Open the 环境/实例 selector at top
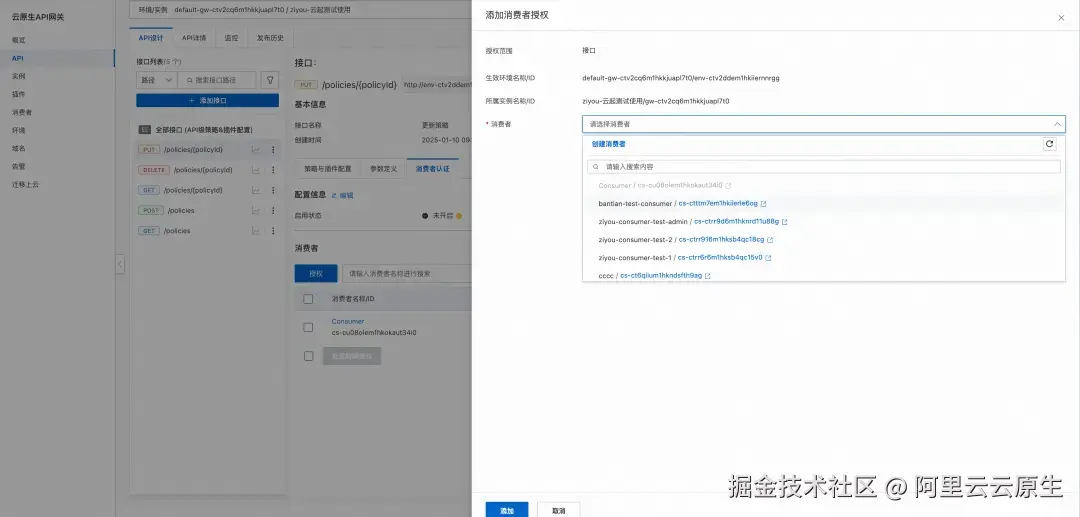 [301, 10]
